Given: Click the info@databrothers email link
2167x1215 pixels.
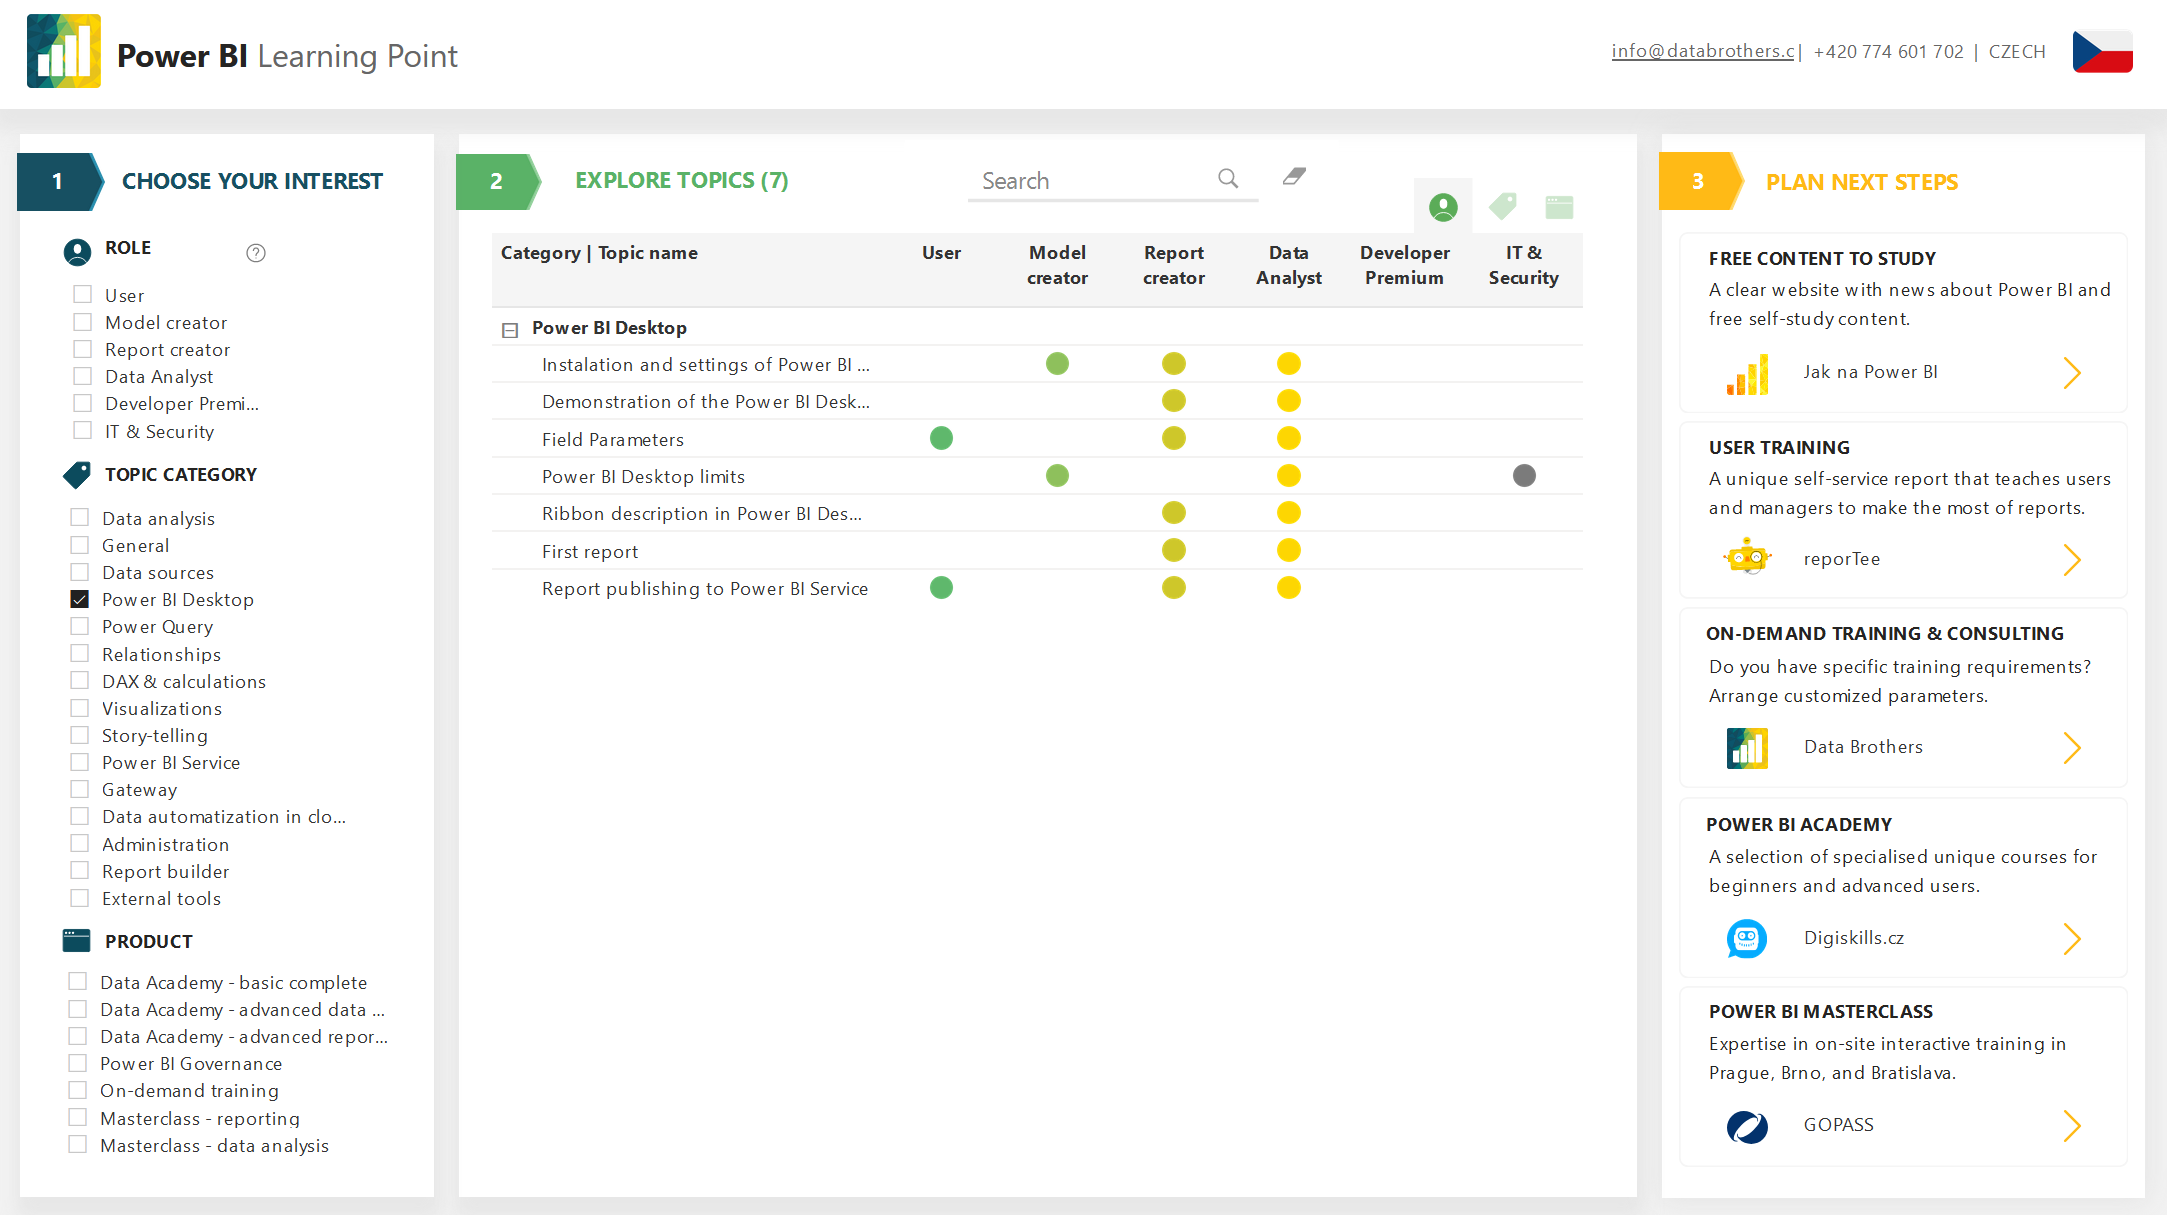Looking at the screenshot, I should 1703,52.
